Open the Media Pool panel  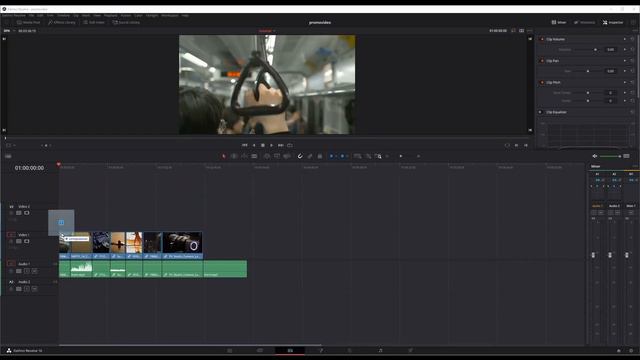pyautogui.click(x=29, y=22)
